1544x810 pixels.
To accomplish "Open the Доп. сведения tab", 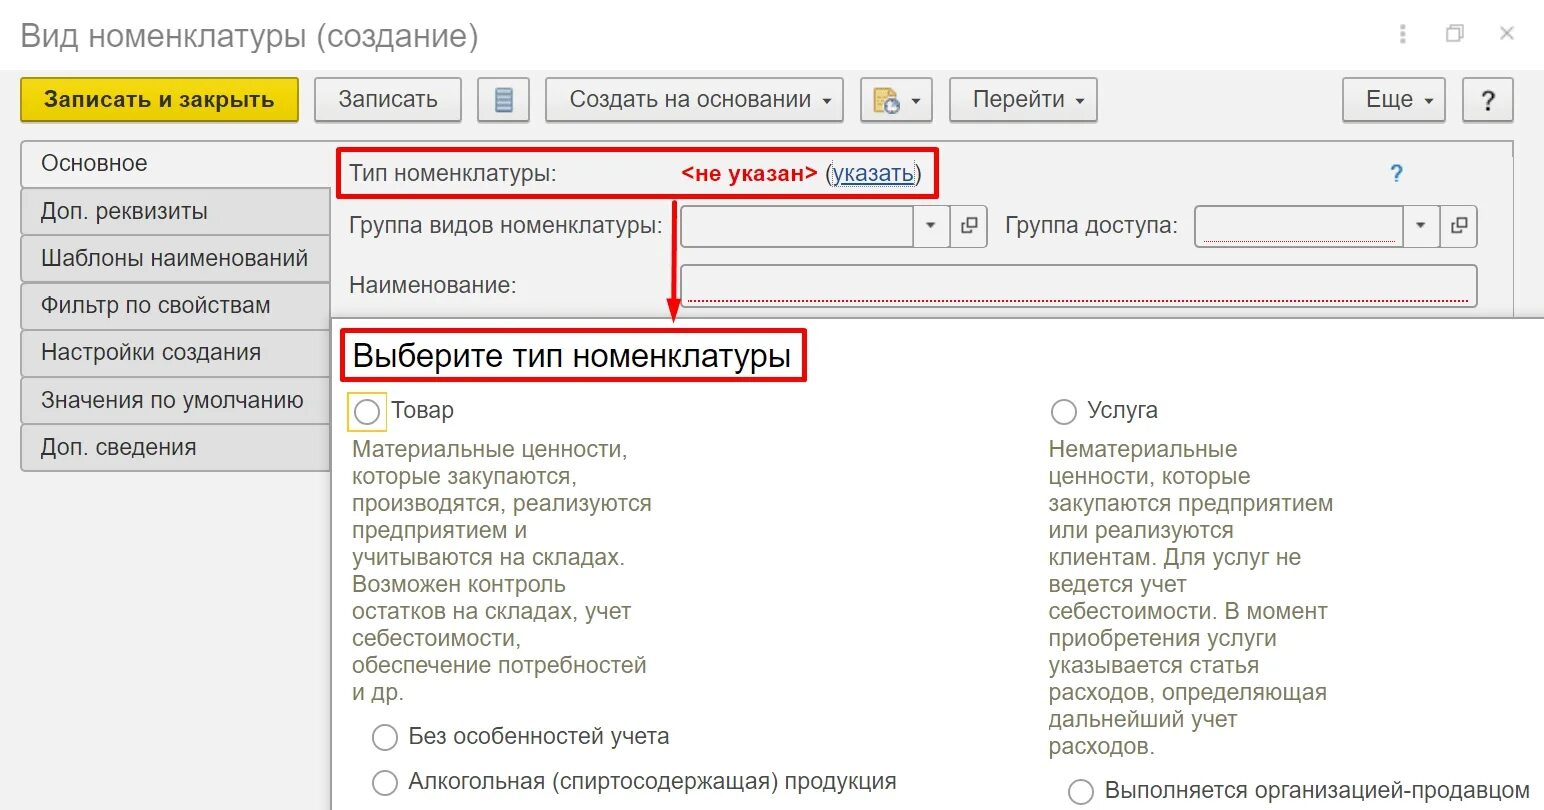I will click(176, 448).
